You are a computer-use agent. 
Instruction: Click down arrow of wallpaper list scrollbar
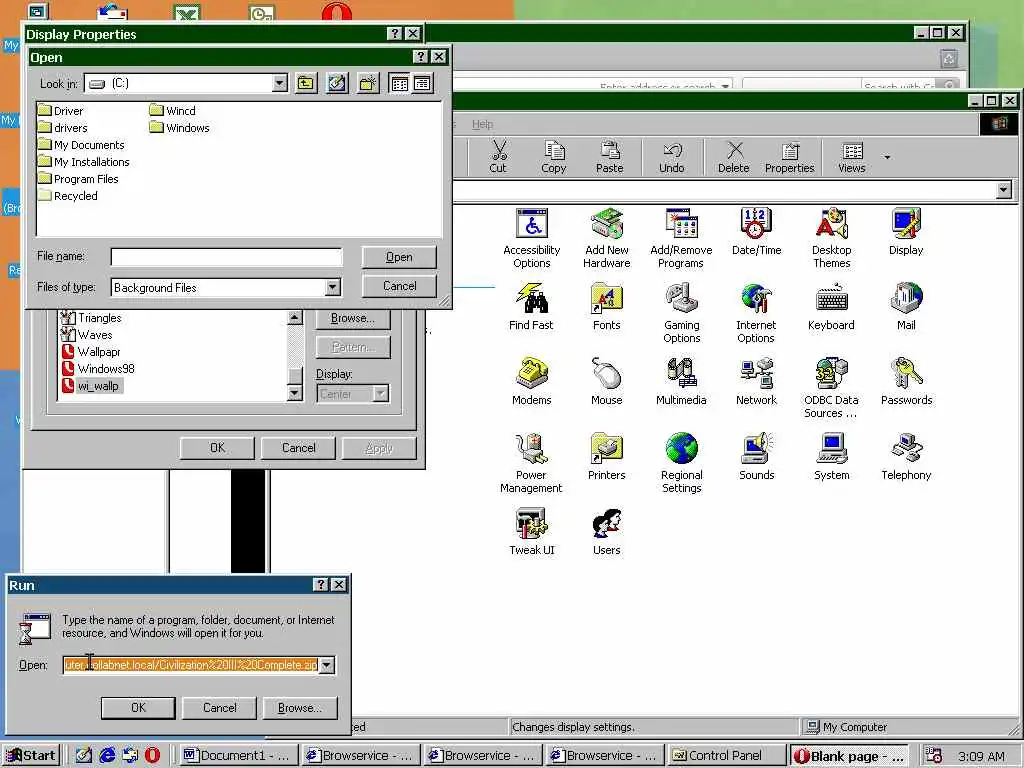point(295,394)
